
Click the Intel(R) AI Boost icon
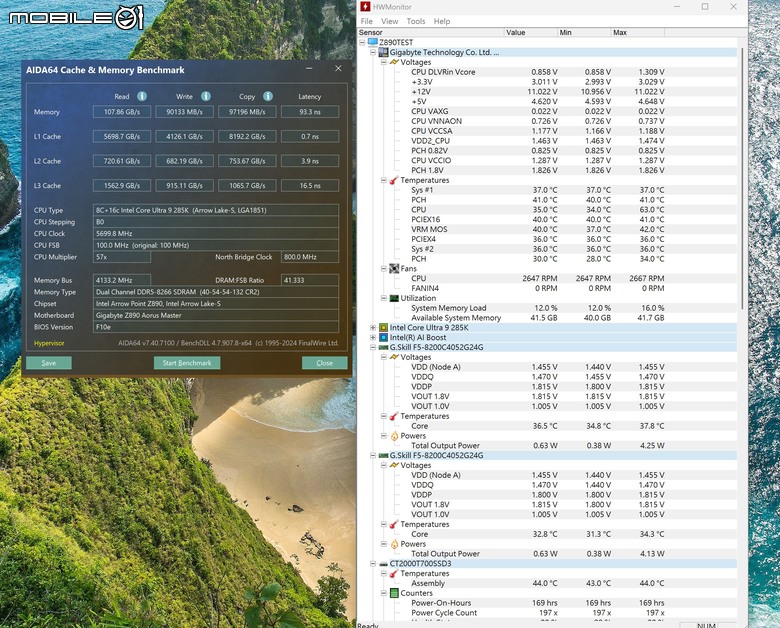click(384, 337)
